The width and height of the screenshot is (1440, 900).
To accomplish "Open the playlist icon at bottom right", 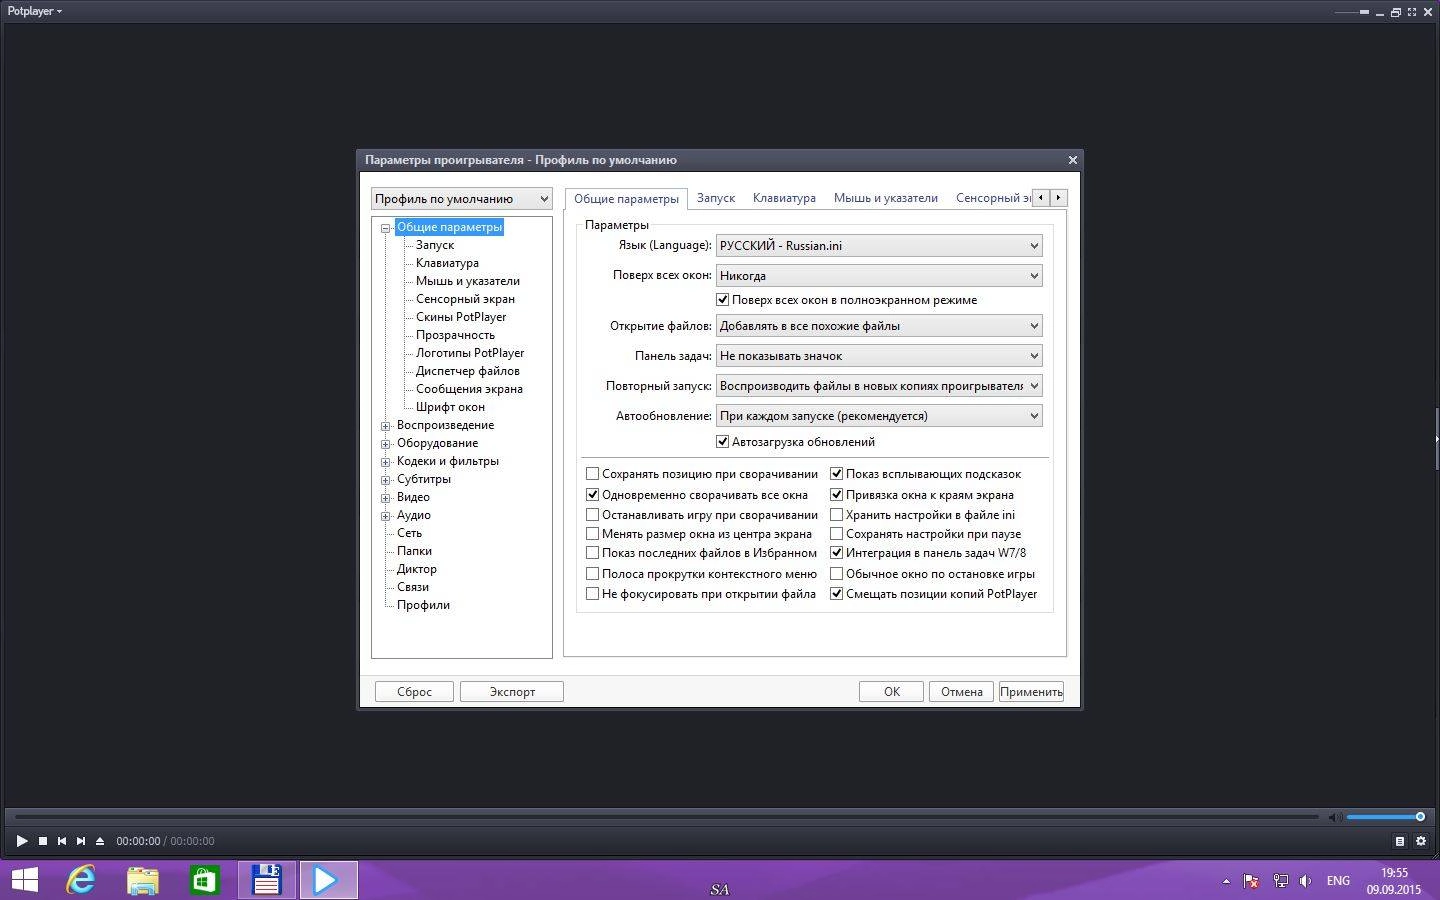I will point(1400,841).
